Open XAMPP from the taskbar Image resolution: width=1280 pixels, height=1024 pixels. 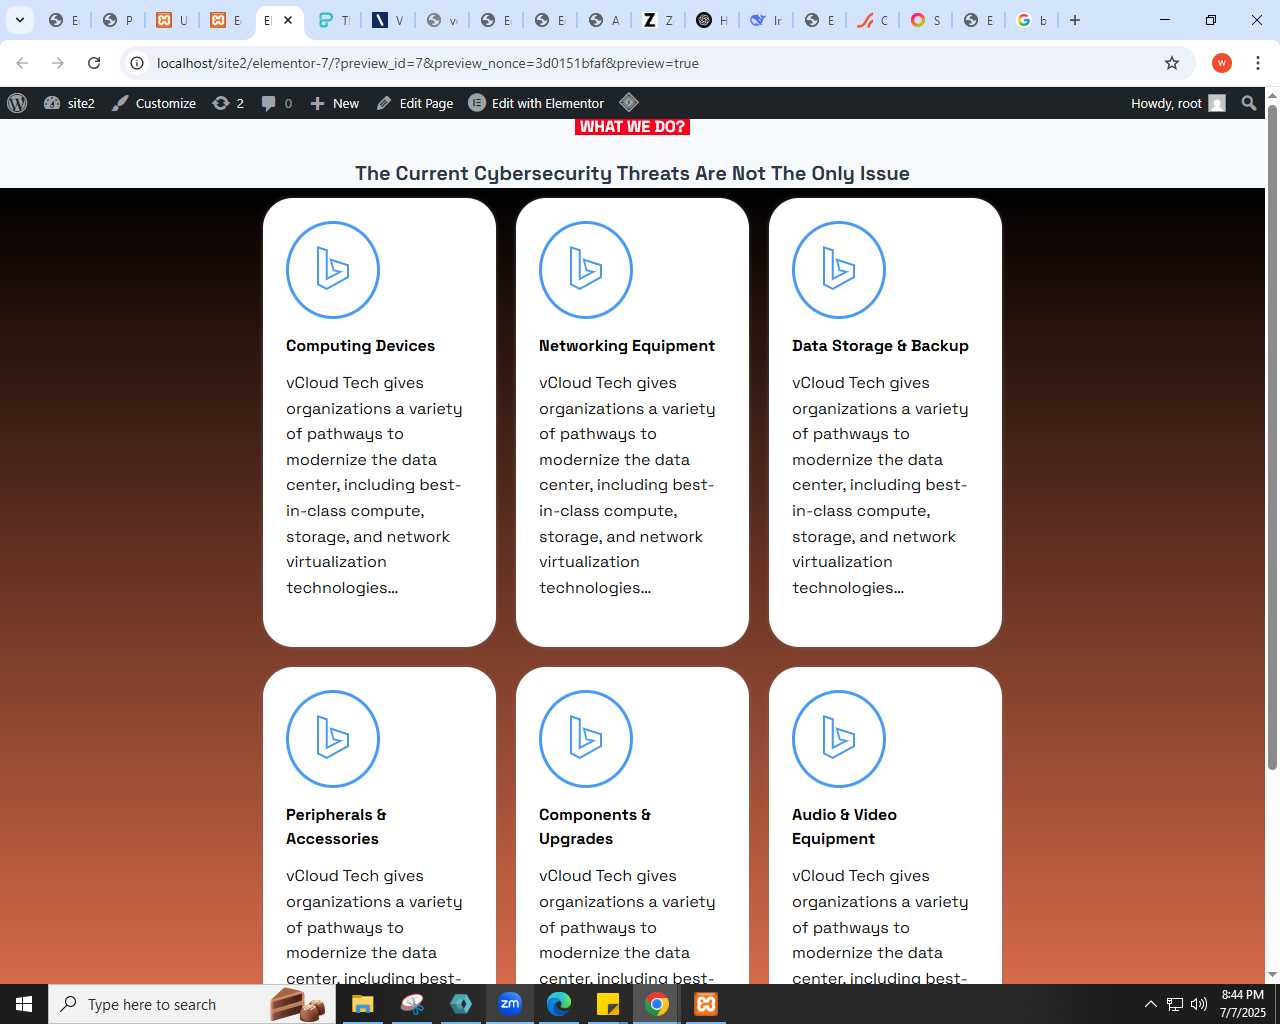click(x=706, y=1004)
